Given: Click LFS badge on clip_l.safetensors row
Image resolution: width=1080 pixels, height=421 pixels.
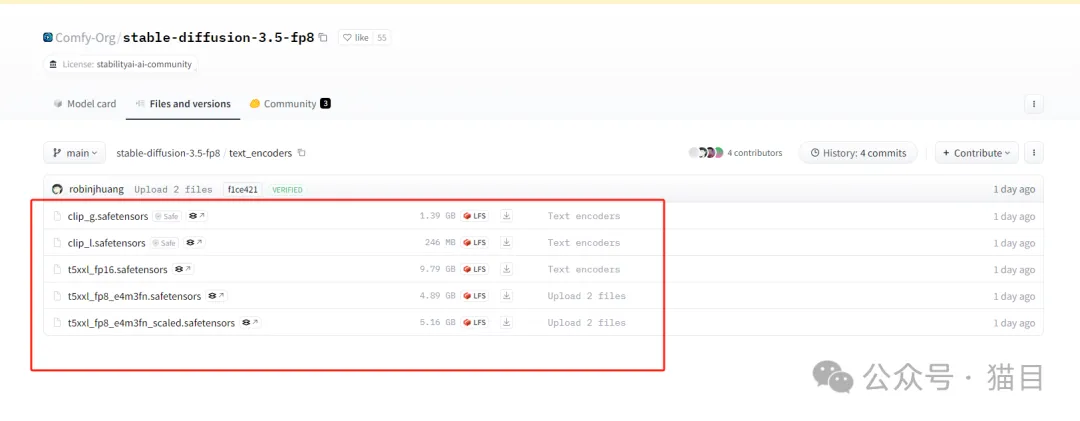Looking at the screenshot, I should [475, 243].
